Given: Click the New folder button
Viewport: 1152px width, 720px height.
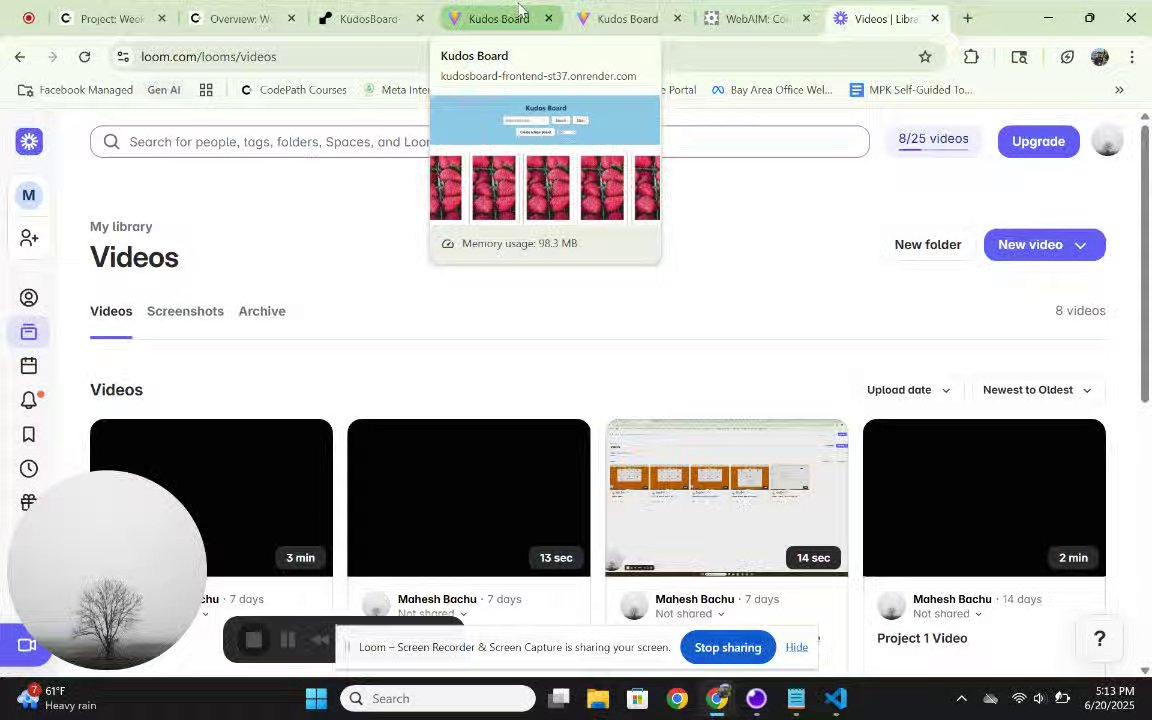Looking at the screenshot, I should pyautogui.click(x=927, y=245).
